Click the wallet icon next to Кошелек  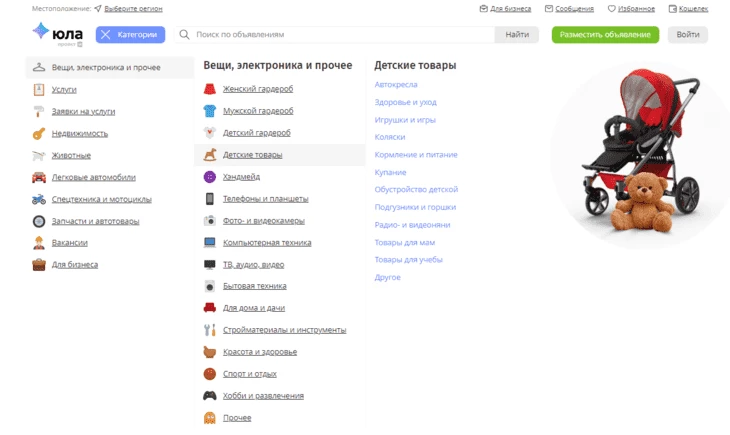672,8
